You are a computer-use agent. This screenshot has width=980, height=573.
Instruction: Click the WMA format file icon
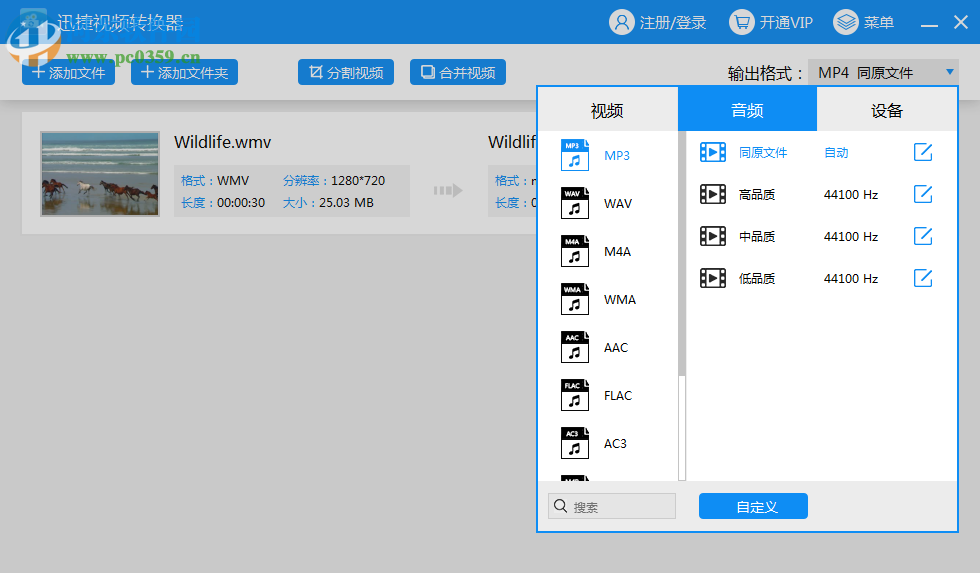pos(575,299)
